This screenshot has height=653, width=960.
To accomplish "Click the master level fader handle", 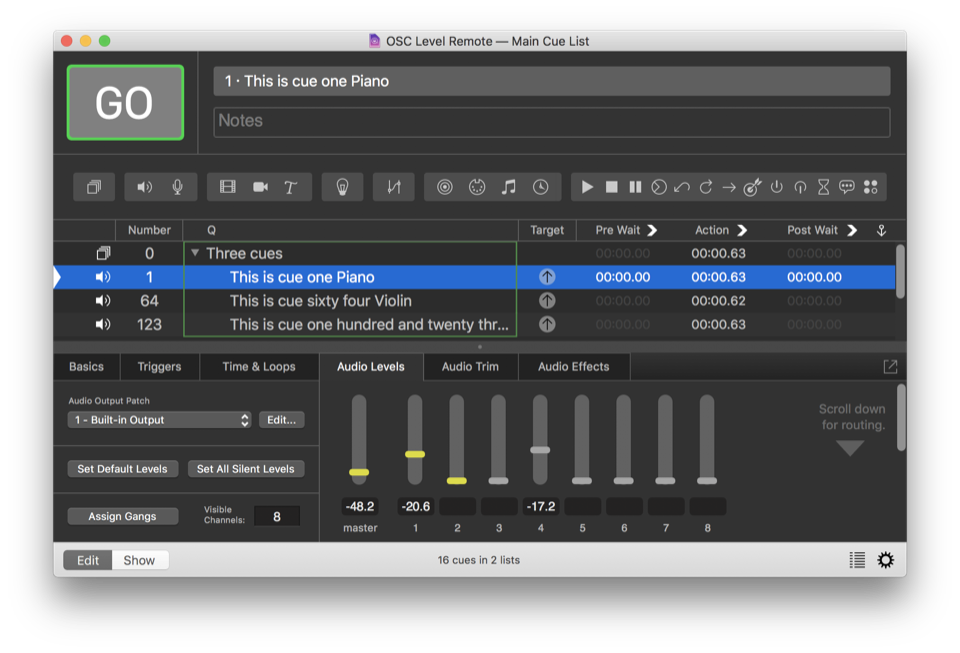I will pos(359,472).
